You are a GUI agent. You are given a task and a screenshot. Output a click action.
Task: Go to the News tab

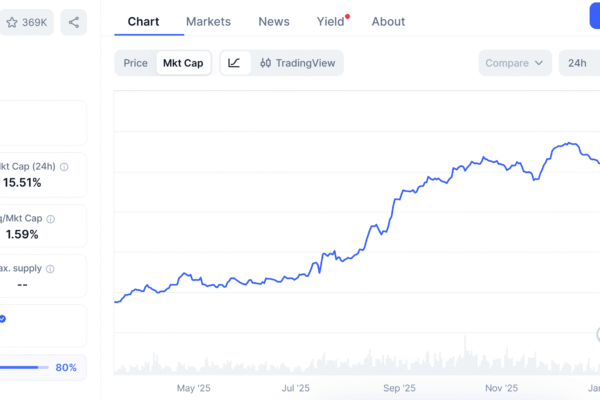pyautogui.click(x=274, y=21)
